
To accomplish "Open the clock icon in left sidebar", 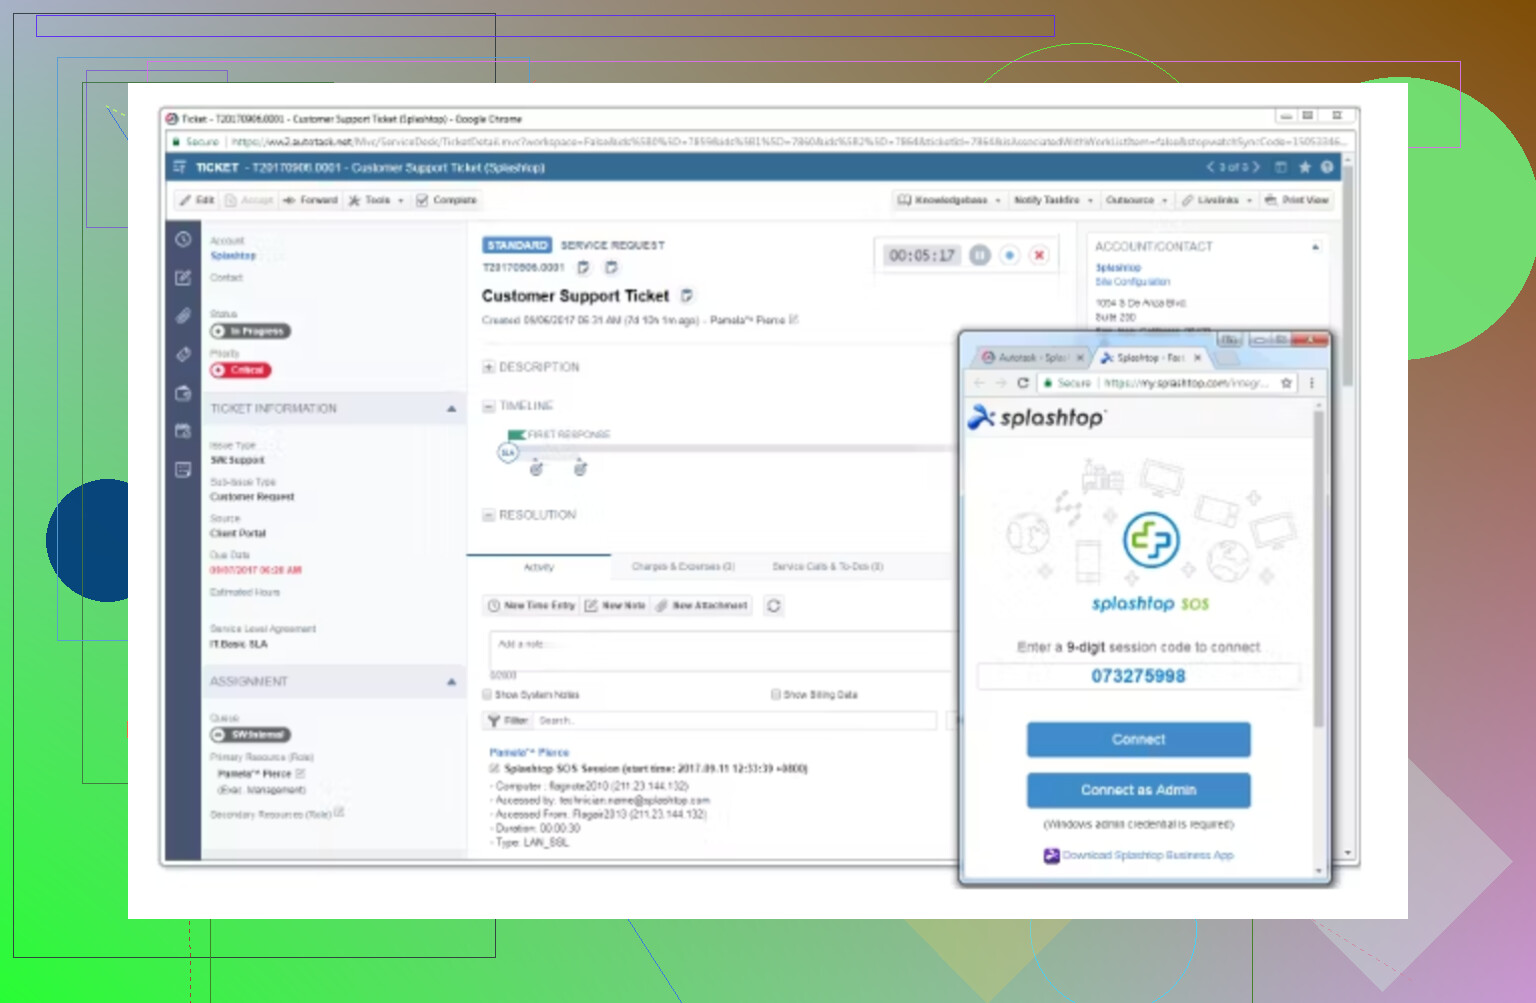I will click(x=183, y=240).
